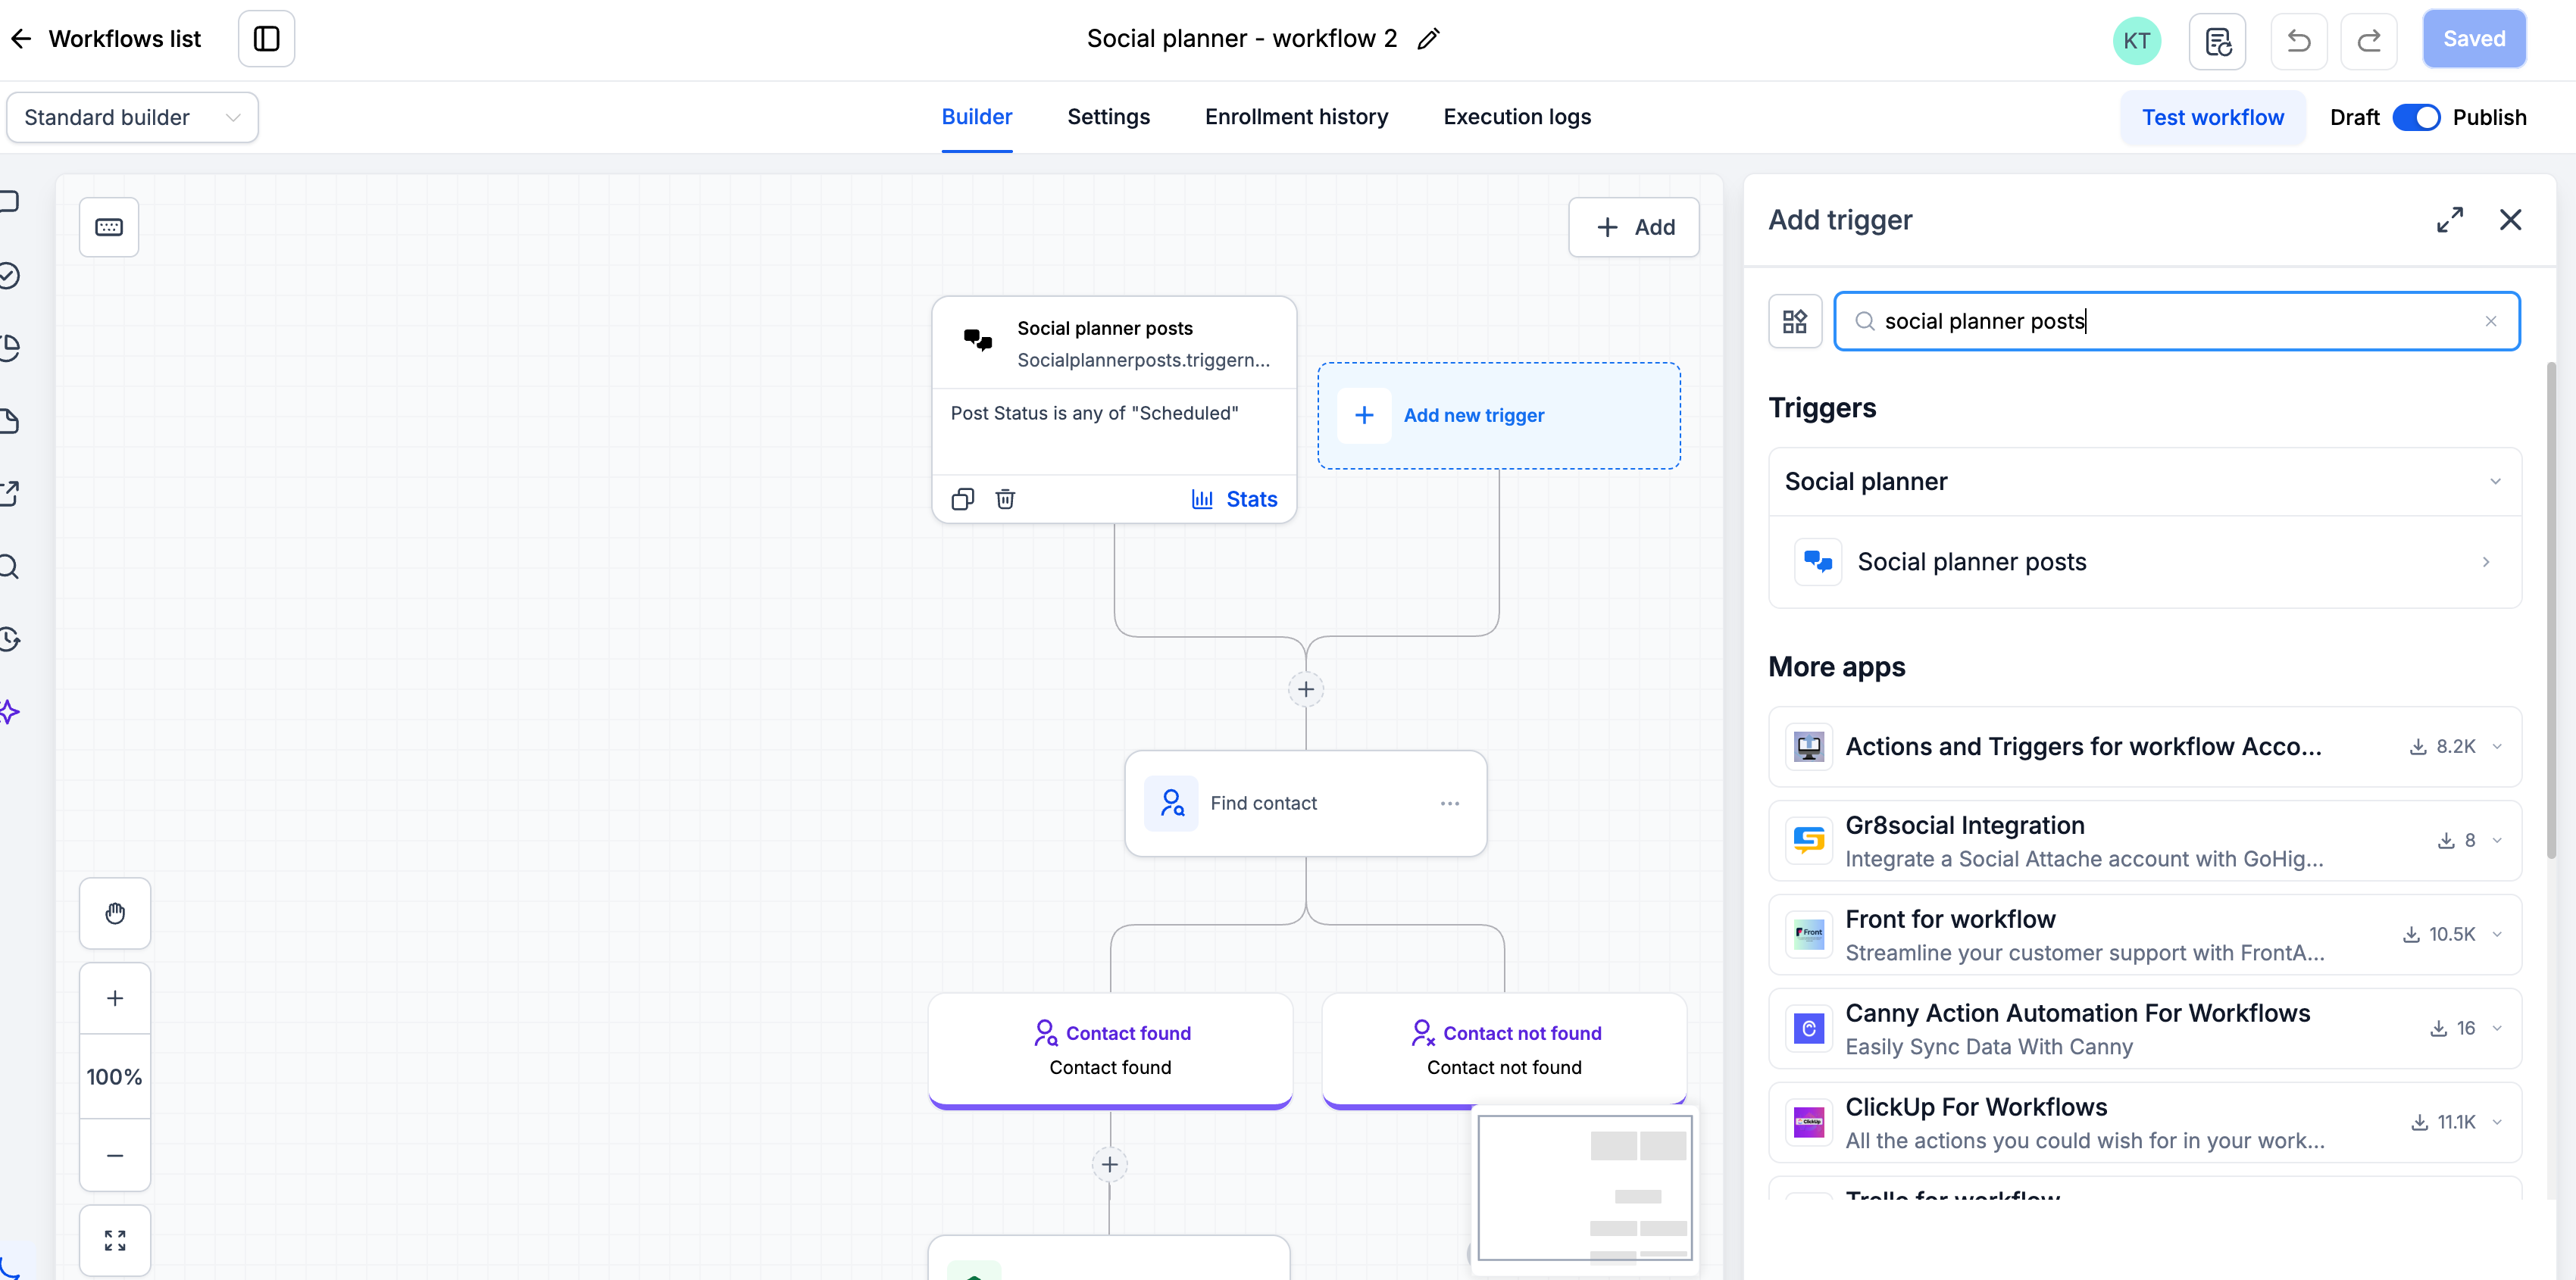Expand the Add trigger panel
The height and width of the screenshot is (1280, 2576).
[2449, 220]
